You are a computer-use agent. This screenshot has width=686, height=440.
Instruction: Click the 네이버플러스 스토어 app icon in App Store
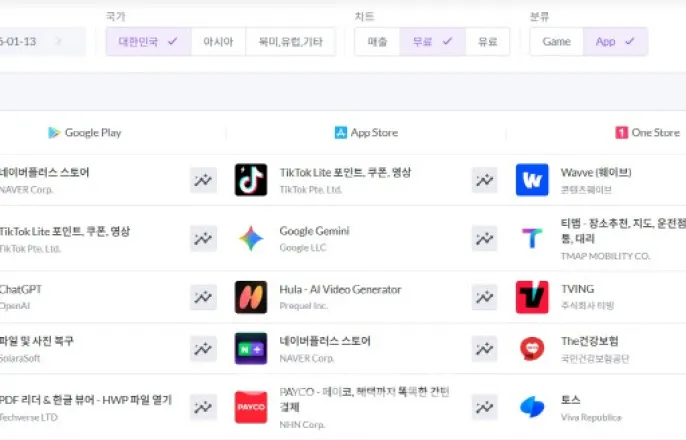pos(251,349)
